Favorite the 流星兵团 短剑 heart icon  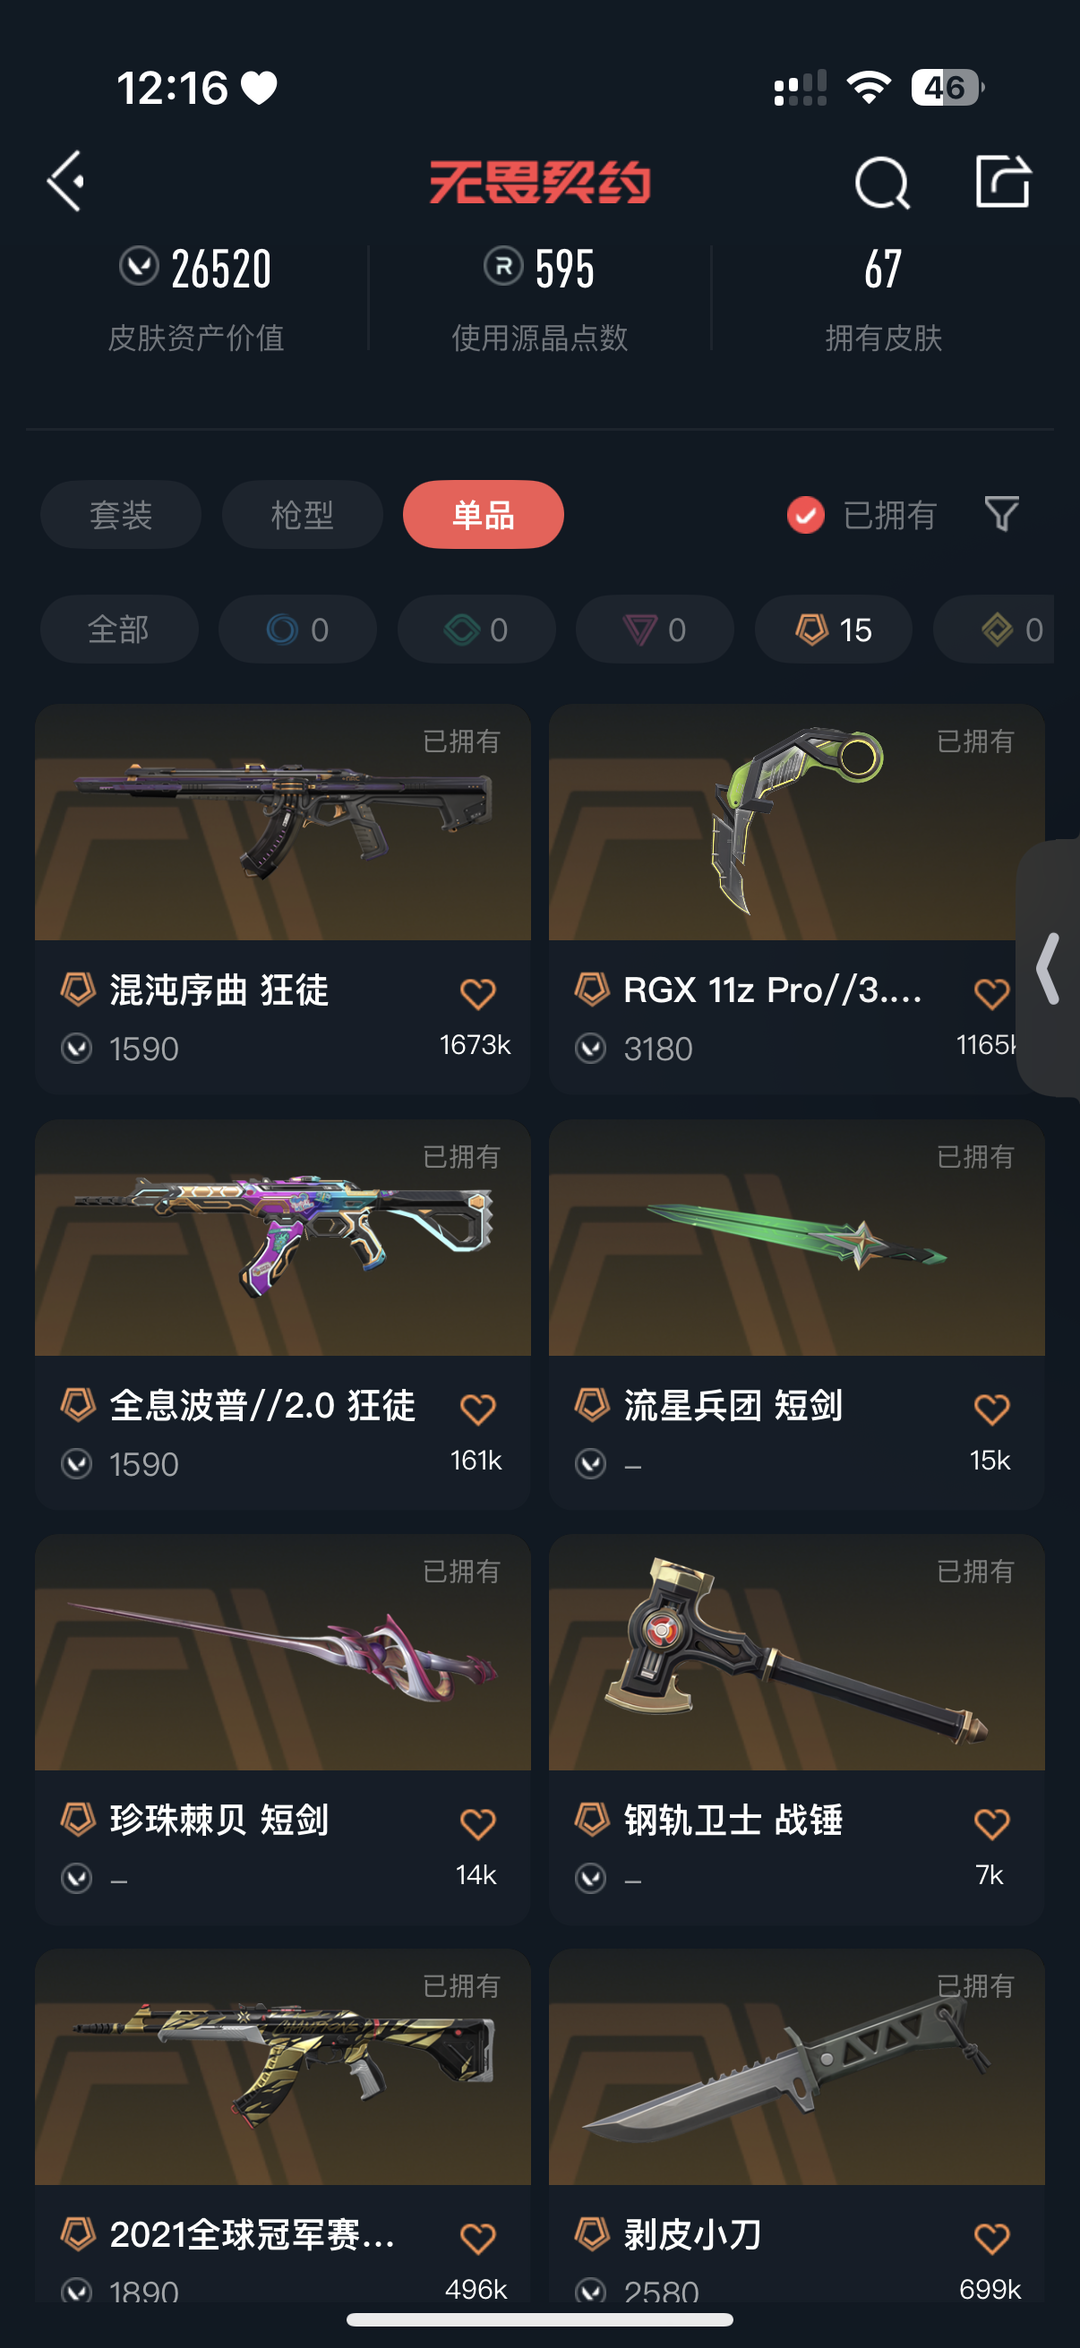(992, 1409)
